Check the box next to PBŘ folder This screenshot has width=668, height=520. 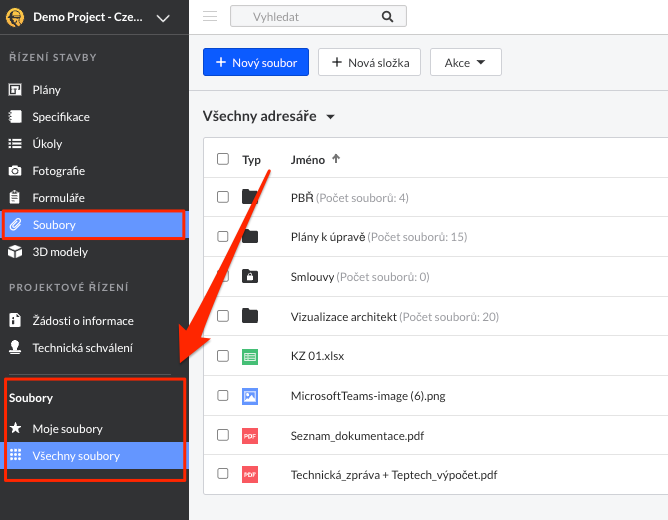point(223,197)
